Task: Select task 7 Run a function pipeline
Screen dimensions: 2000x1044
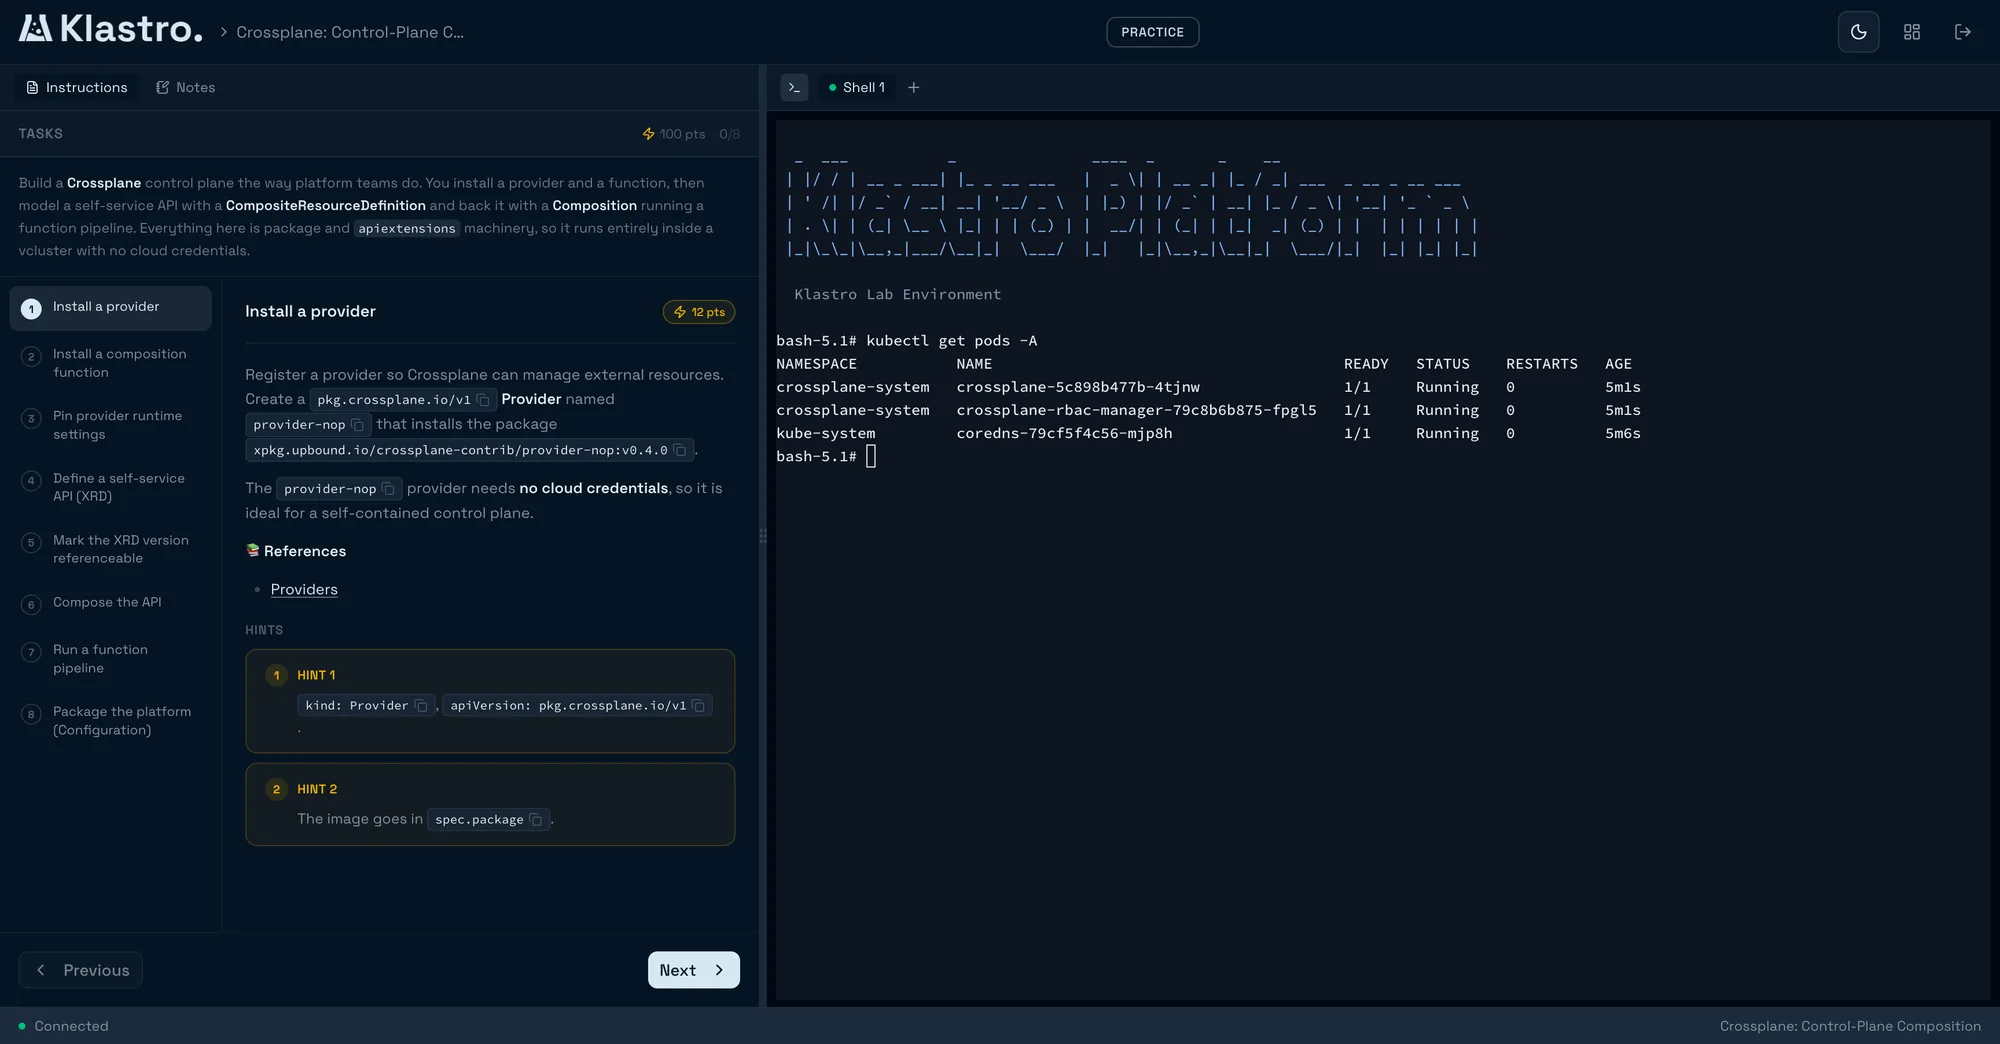Action: 111,659
